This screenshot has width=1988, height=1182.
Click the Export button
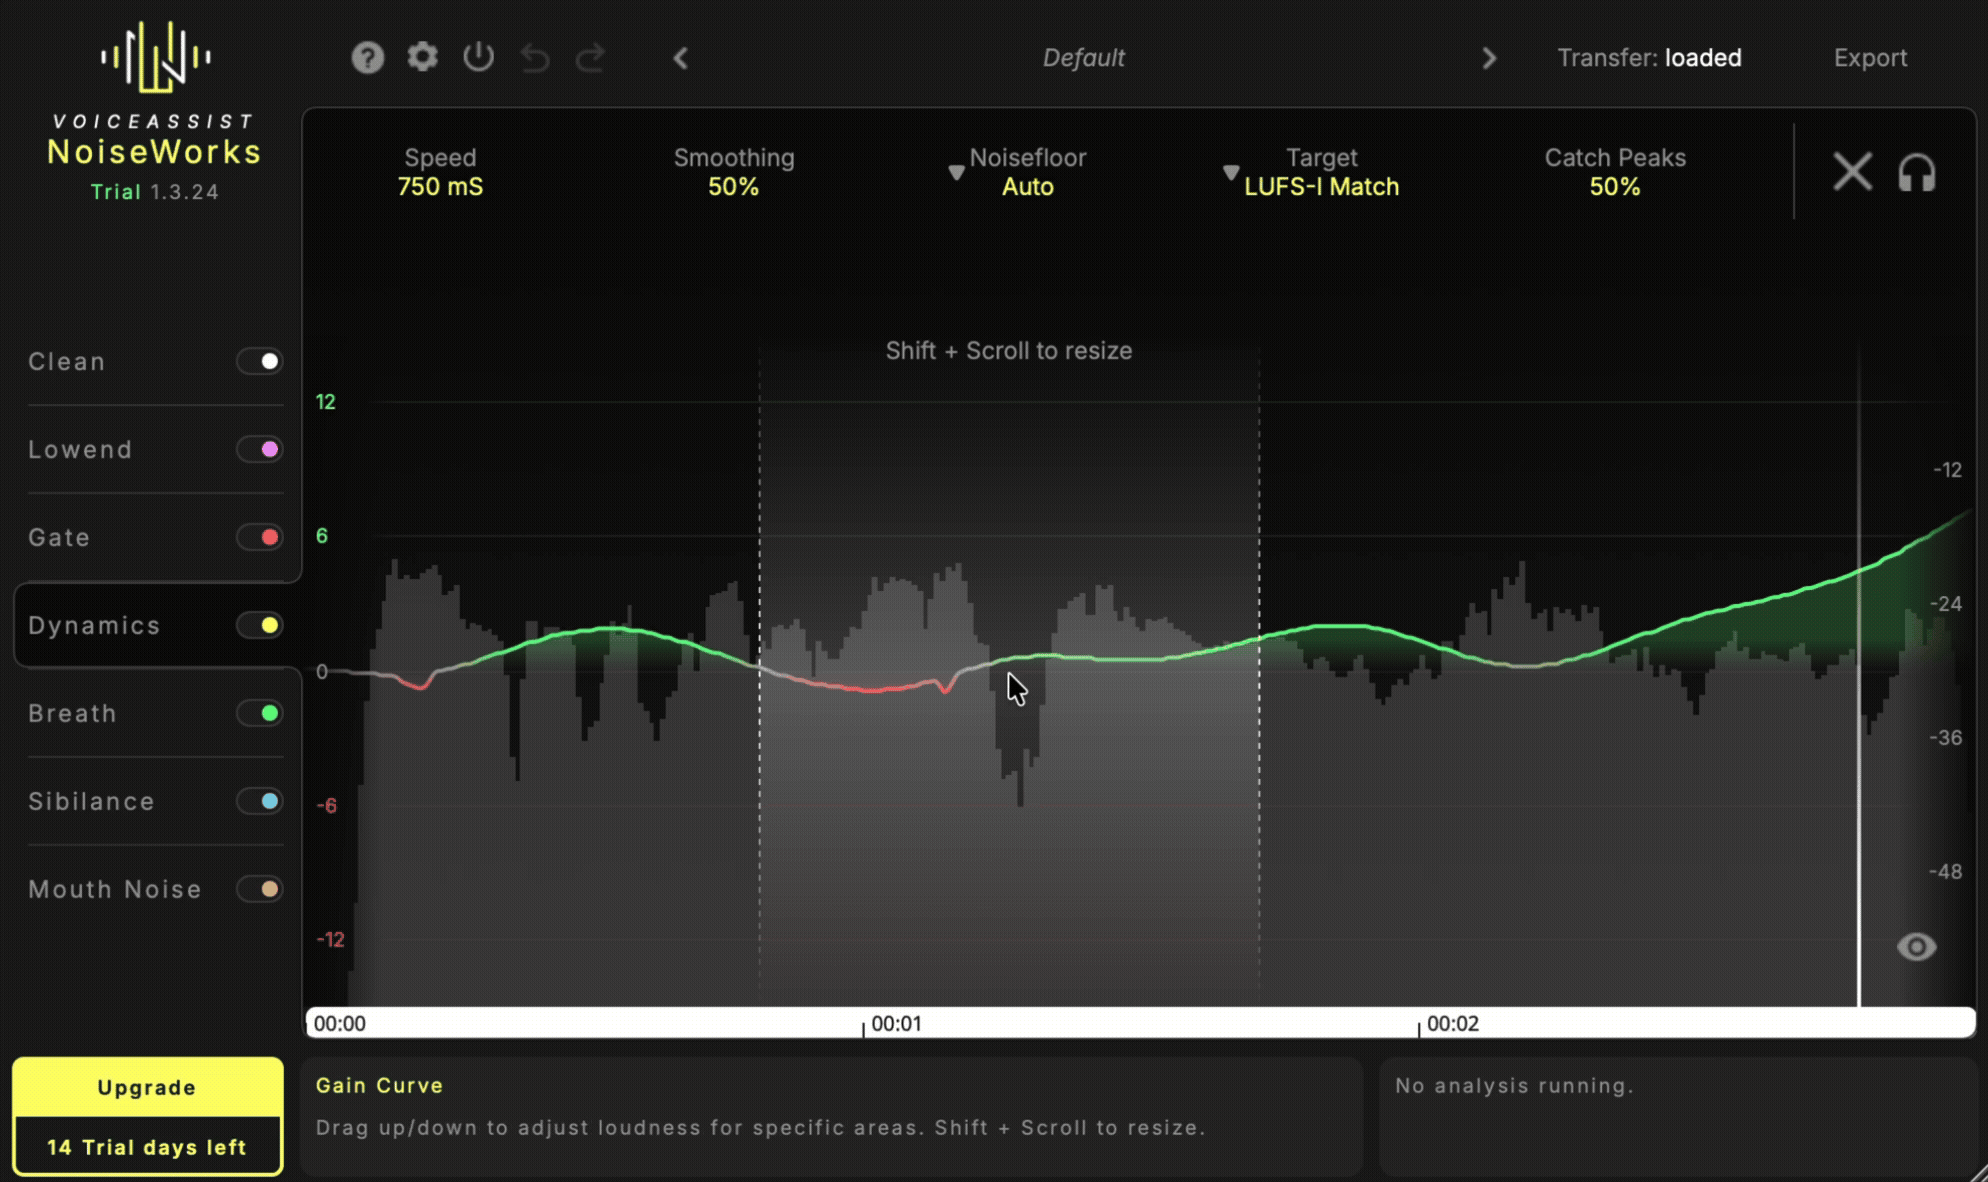tap(1870, 58)
